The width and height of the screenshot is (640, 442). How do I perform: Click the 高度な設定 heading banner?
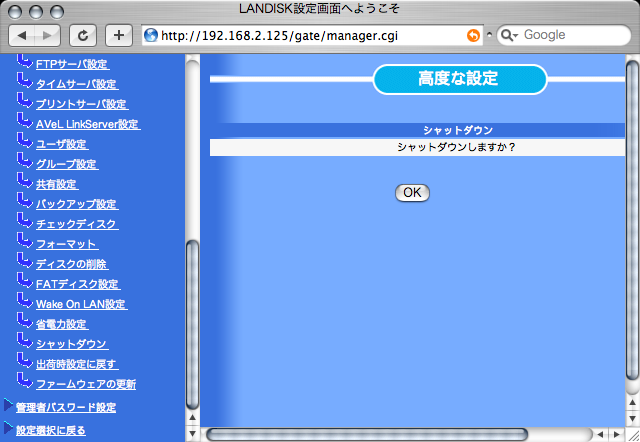[x=460, y=79]
